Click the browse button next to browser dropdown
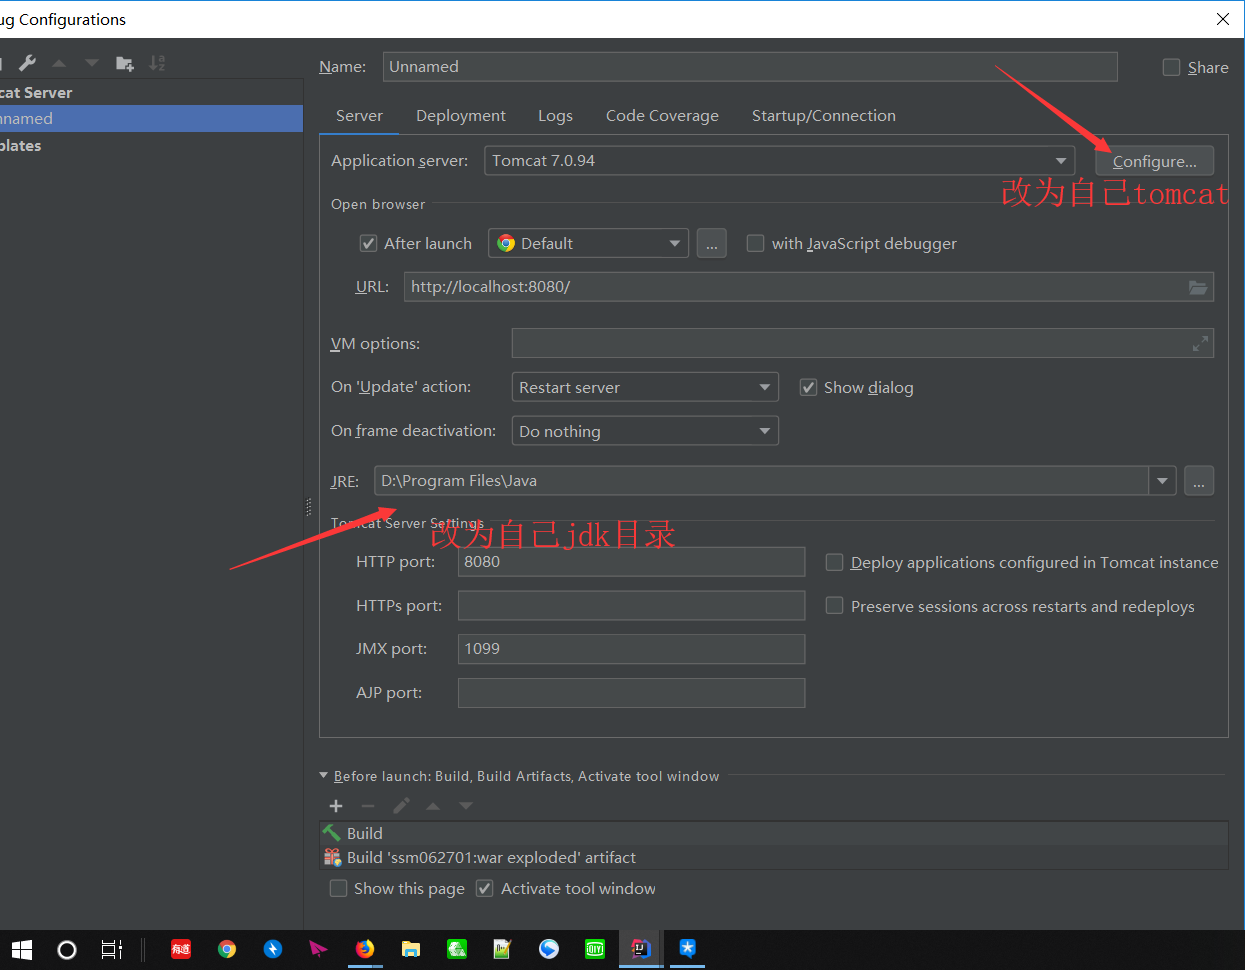Viewport: 1245px width, 970px height. (712, 244)
